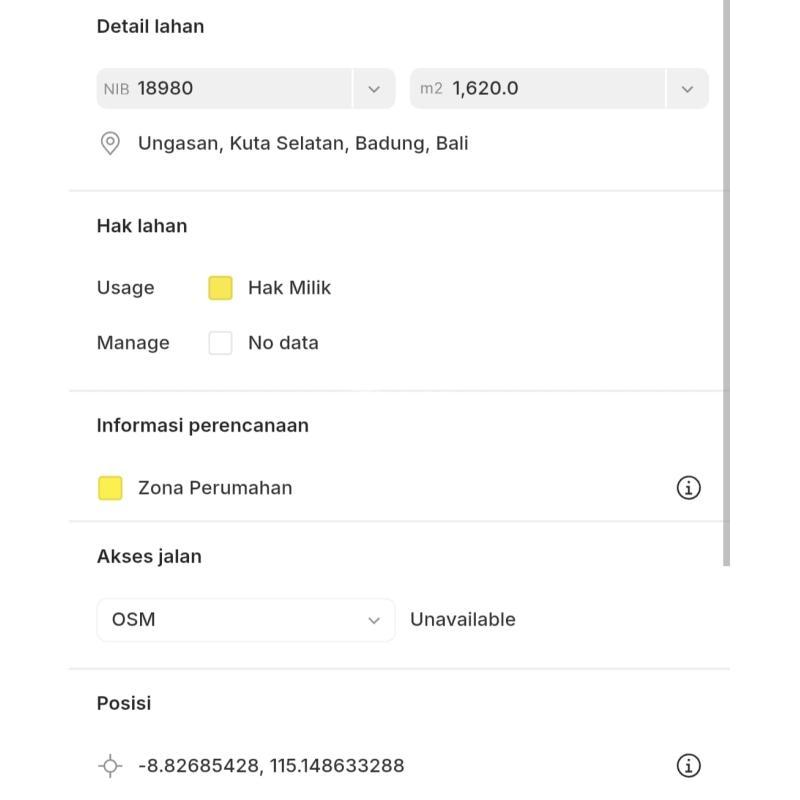Click the Zona Perumahan label

click(x=215, y=488)
